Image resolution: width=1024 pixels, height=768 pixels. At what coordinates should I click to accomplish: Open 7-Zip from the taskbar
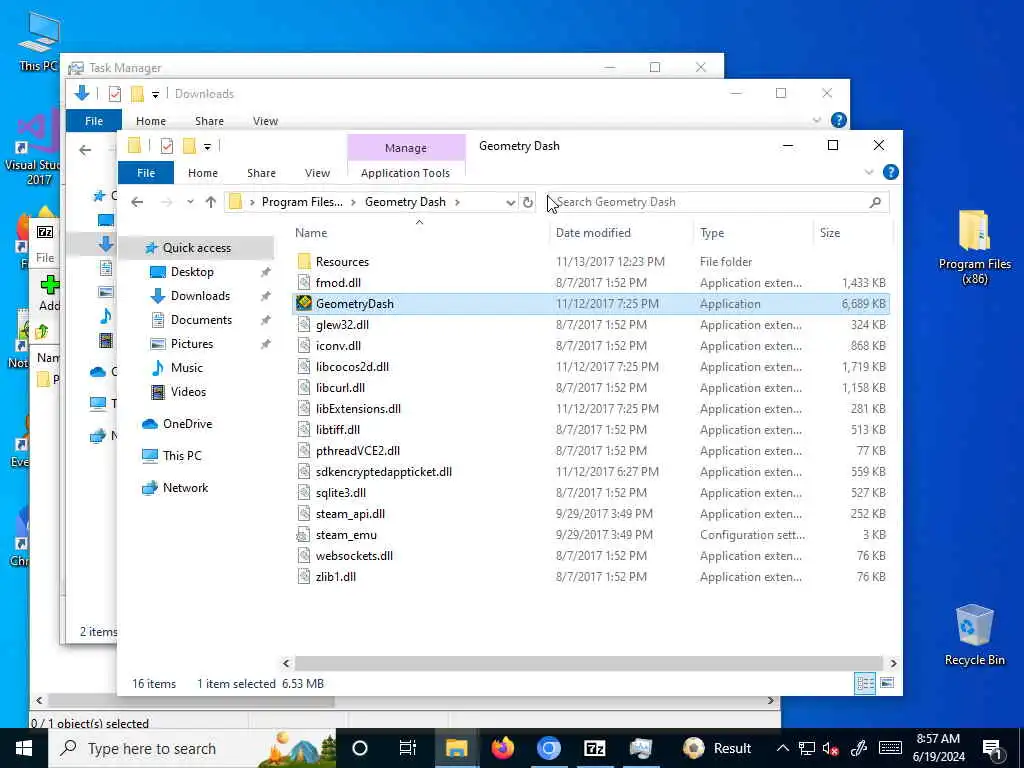(594, 748)
